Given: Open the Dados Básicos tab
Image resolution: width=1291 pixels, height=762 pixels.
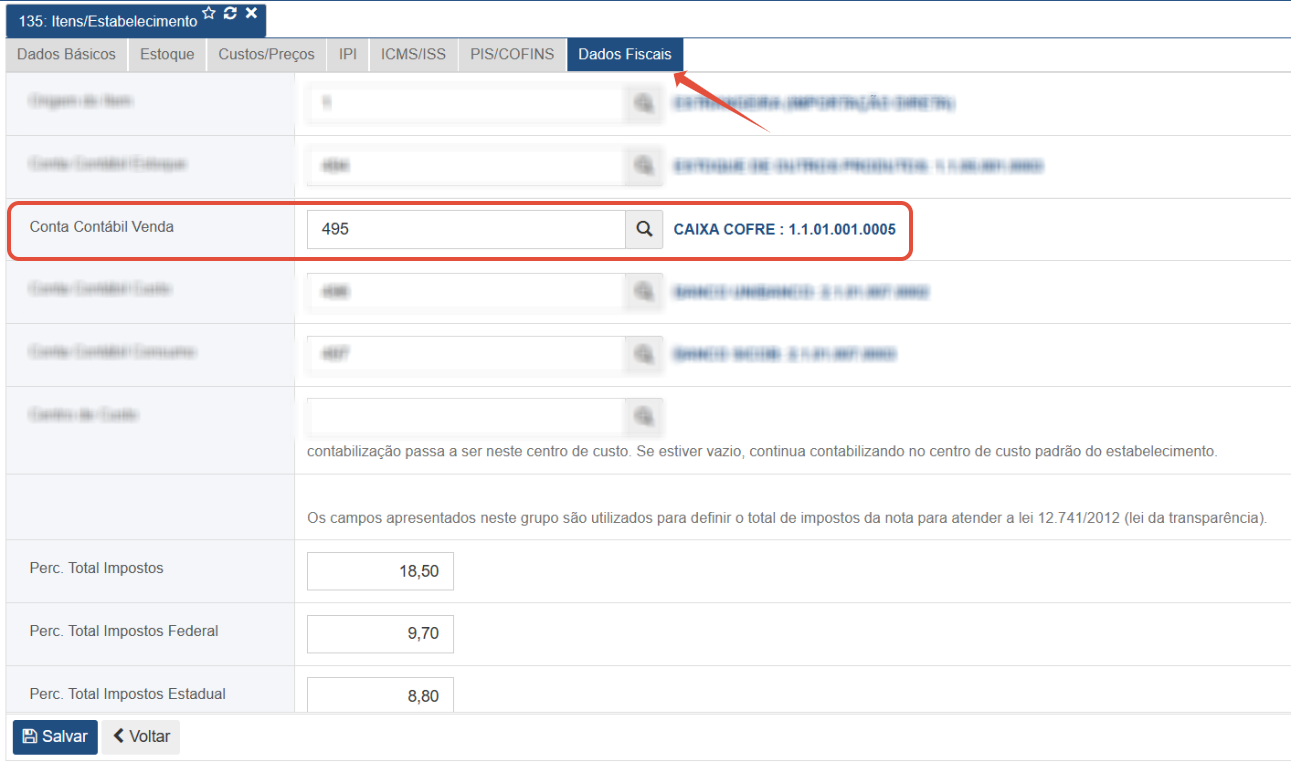Looking at the screenshot, I should pyautogui.click(x=66, y=54).
